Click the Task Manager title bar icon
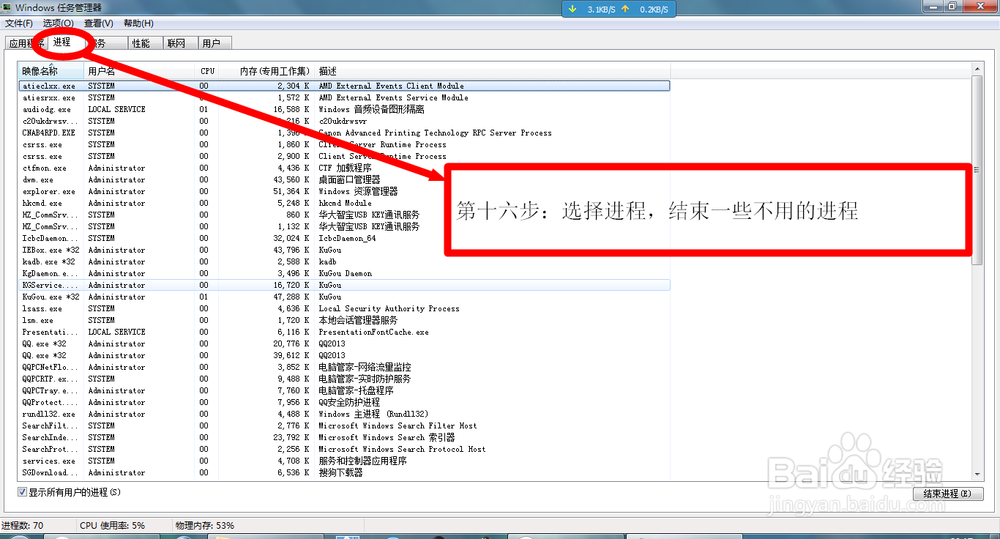 (6, 8)
